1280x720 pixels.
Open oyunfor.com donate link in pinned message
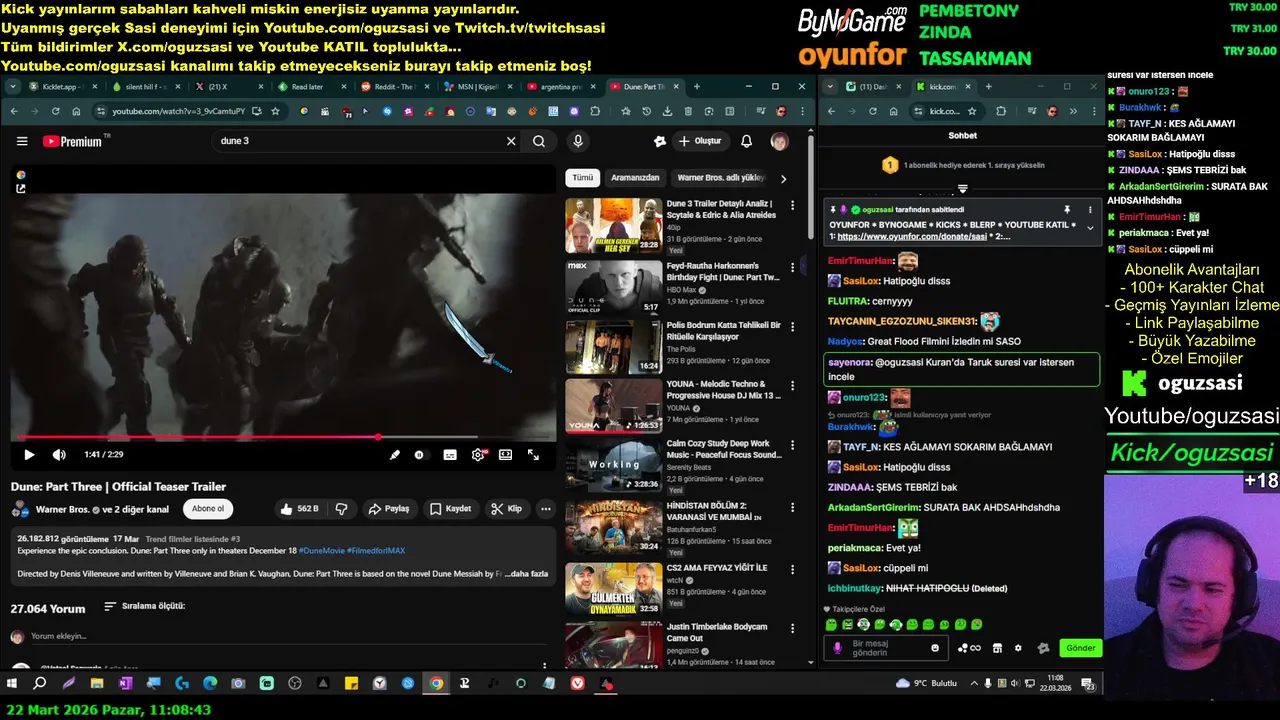coord(912,236)
